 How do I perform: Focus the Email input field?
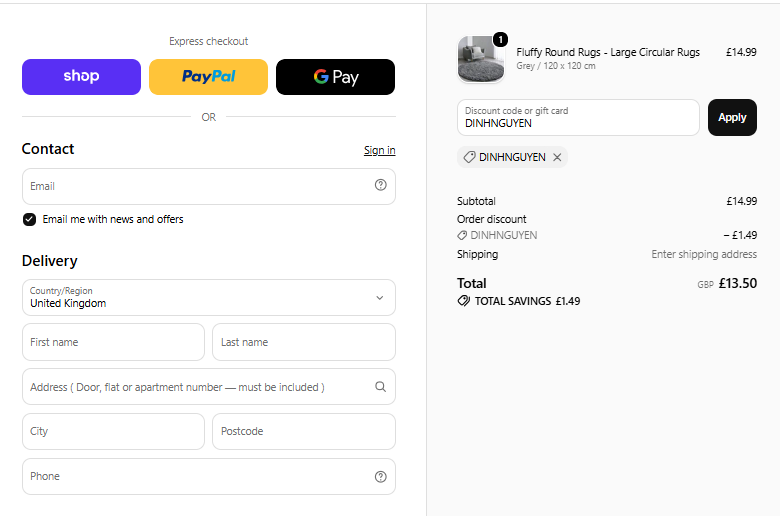[209, 187]
